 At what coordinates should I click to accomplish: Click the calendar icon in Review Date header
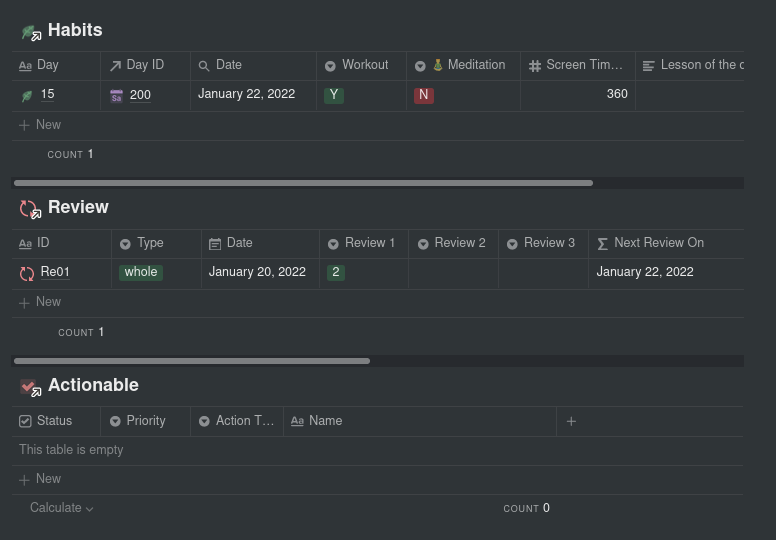tap(215, 244)
